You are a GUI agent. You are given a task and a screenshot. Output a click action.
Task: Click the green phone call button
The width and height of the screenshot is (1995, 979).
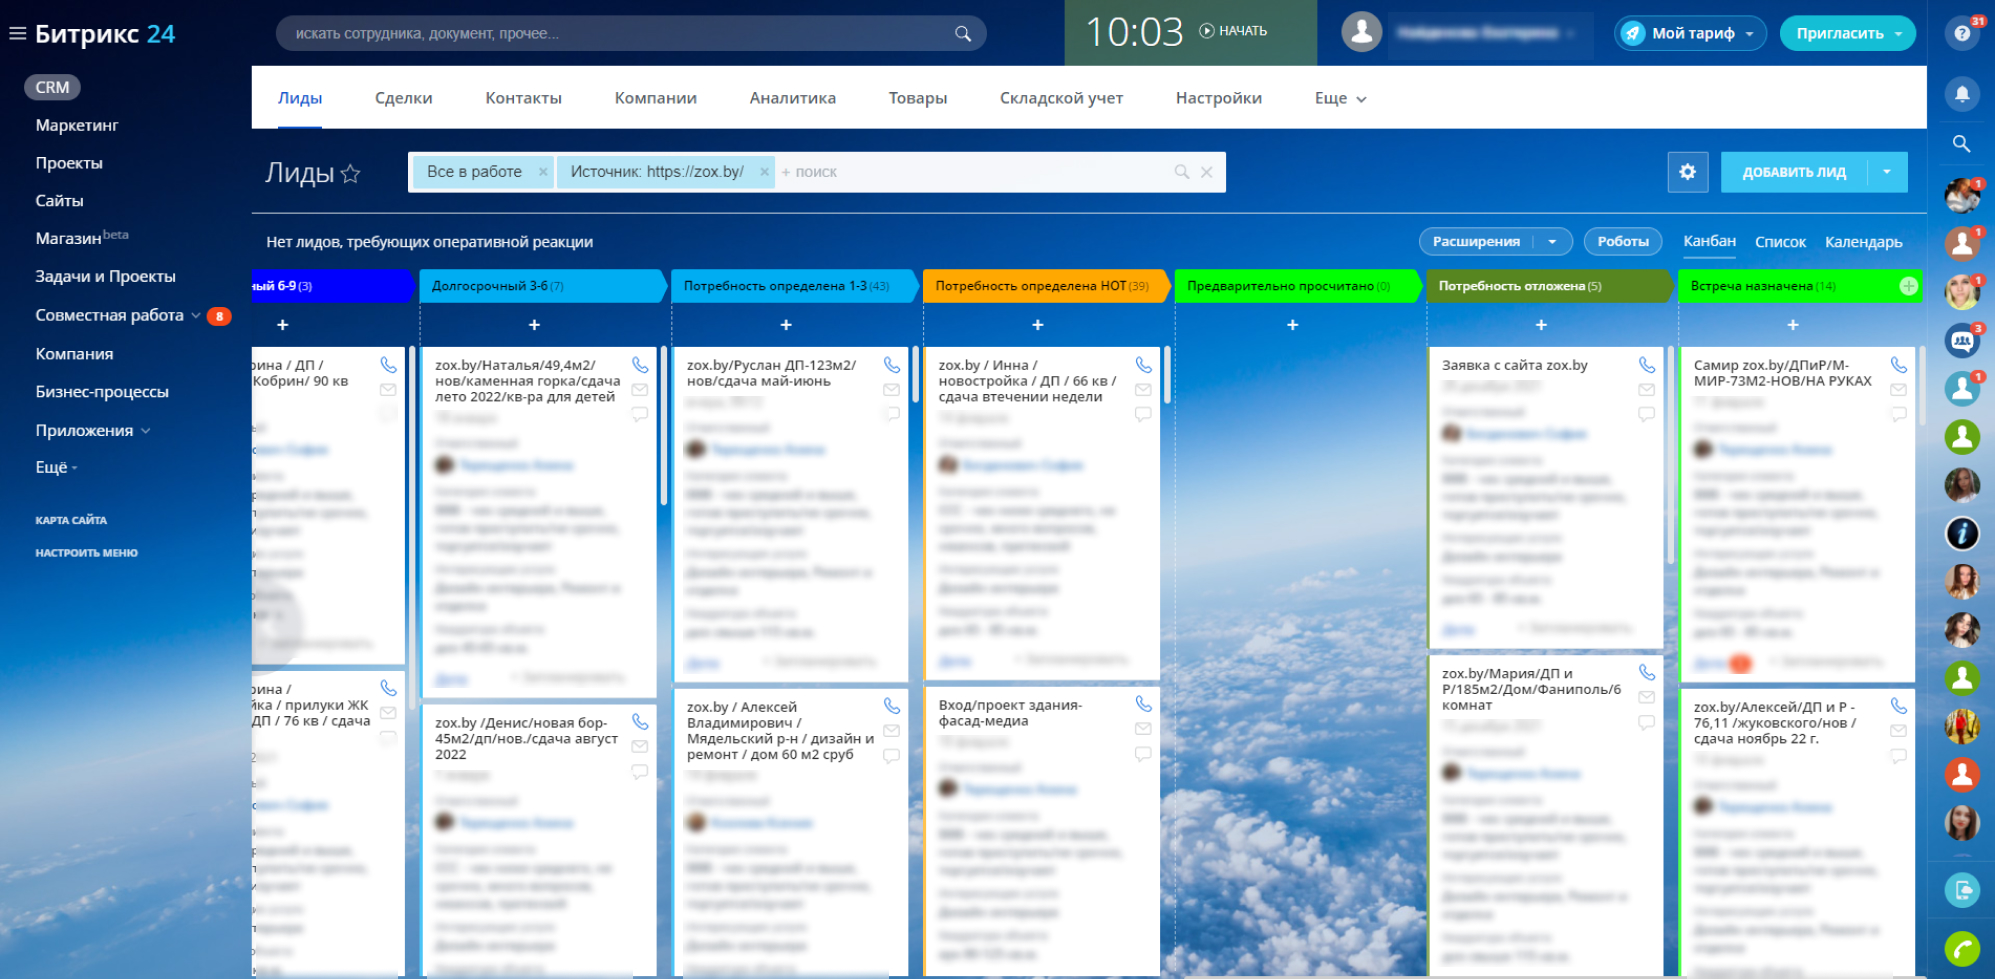[x=1962, y=948]
